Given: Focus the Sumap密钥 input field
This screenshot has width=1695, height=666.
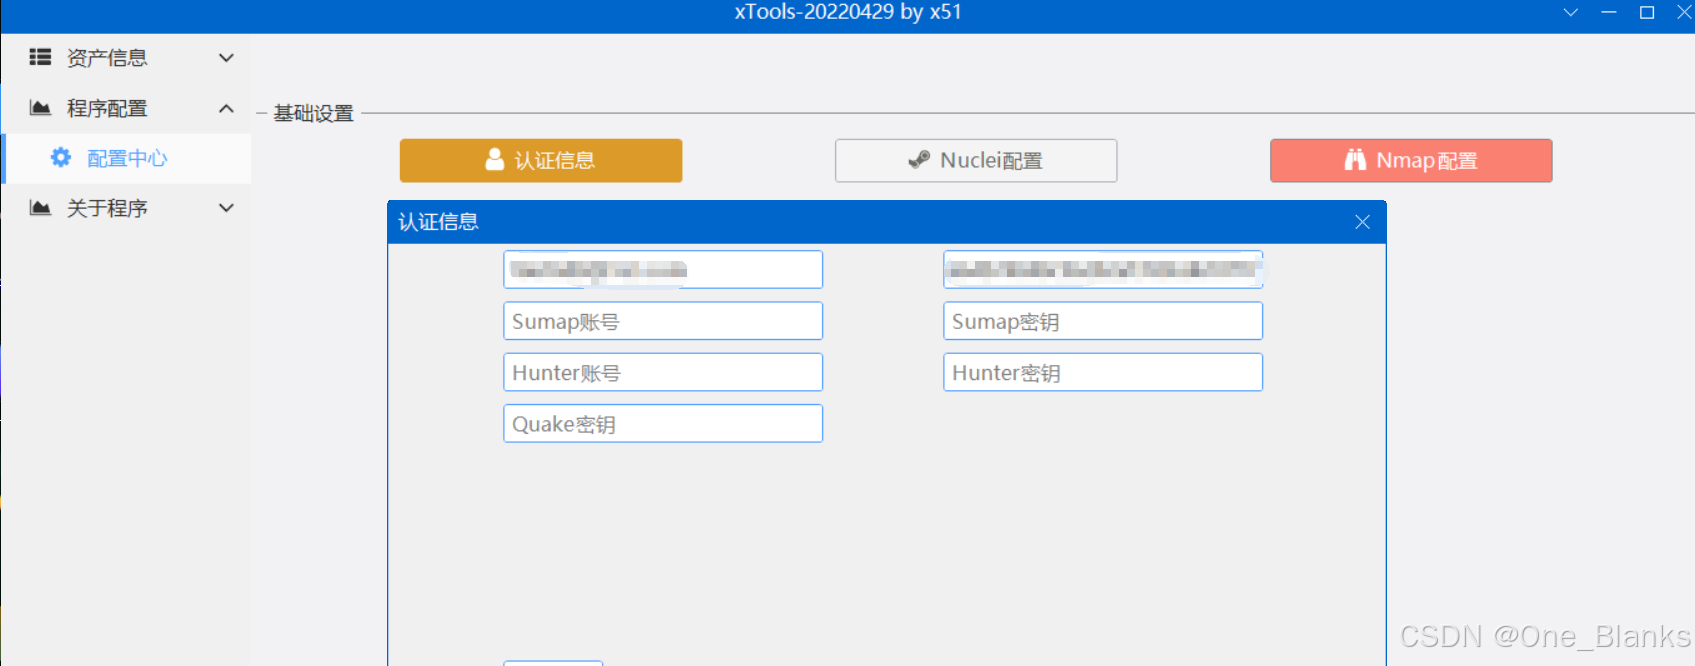Looking at the screenshot, I should (1103, 321).
